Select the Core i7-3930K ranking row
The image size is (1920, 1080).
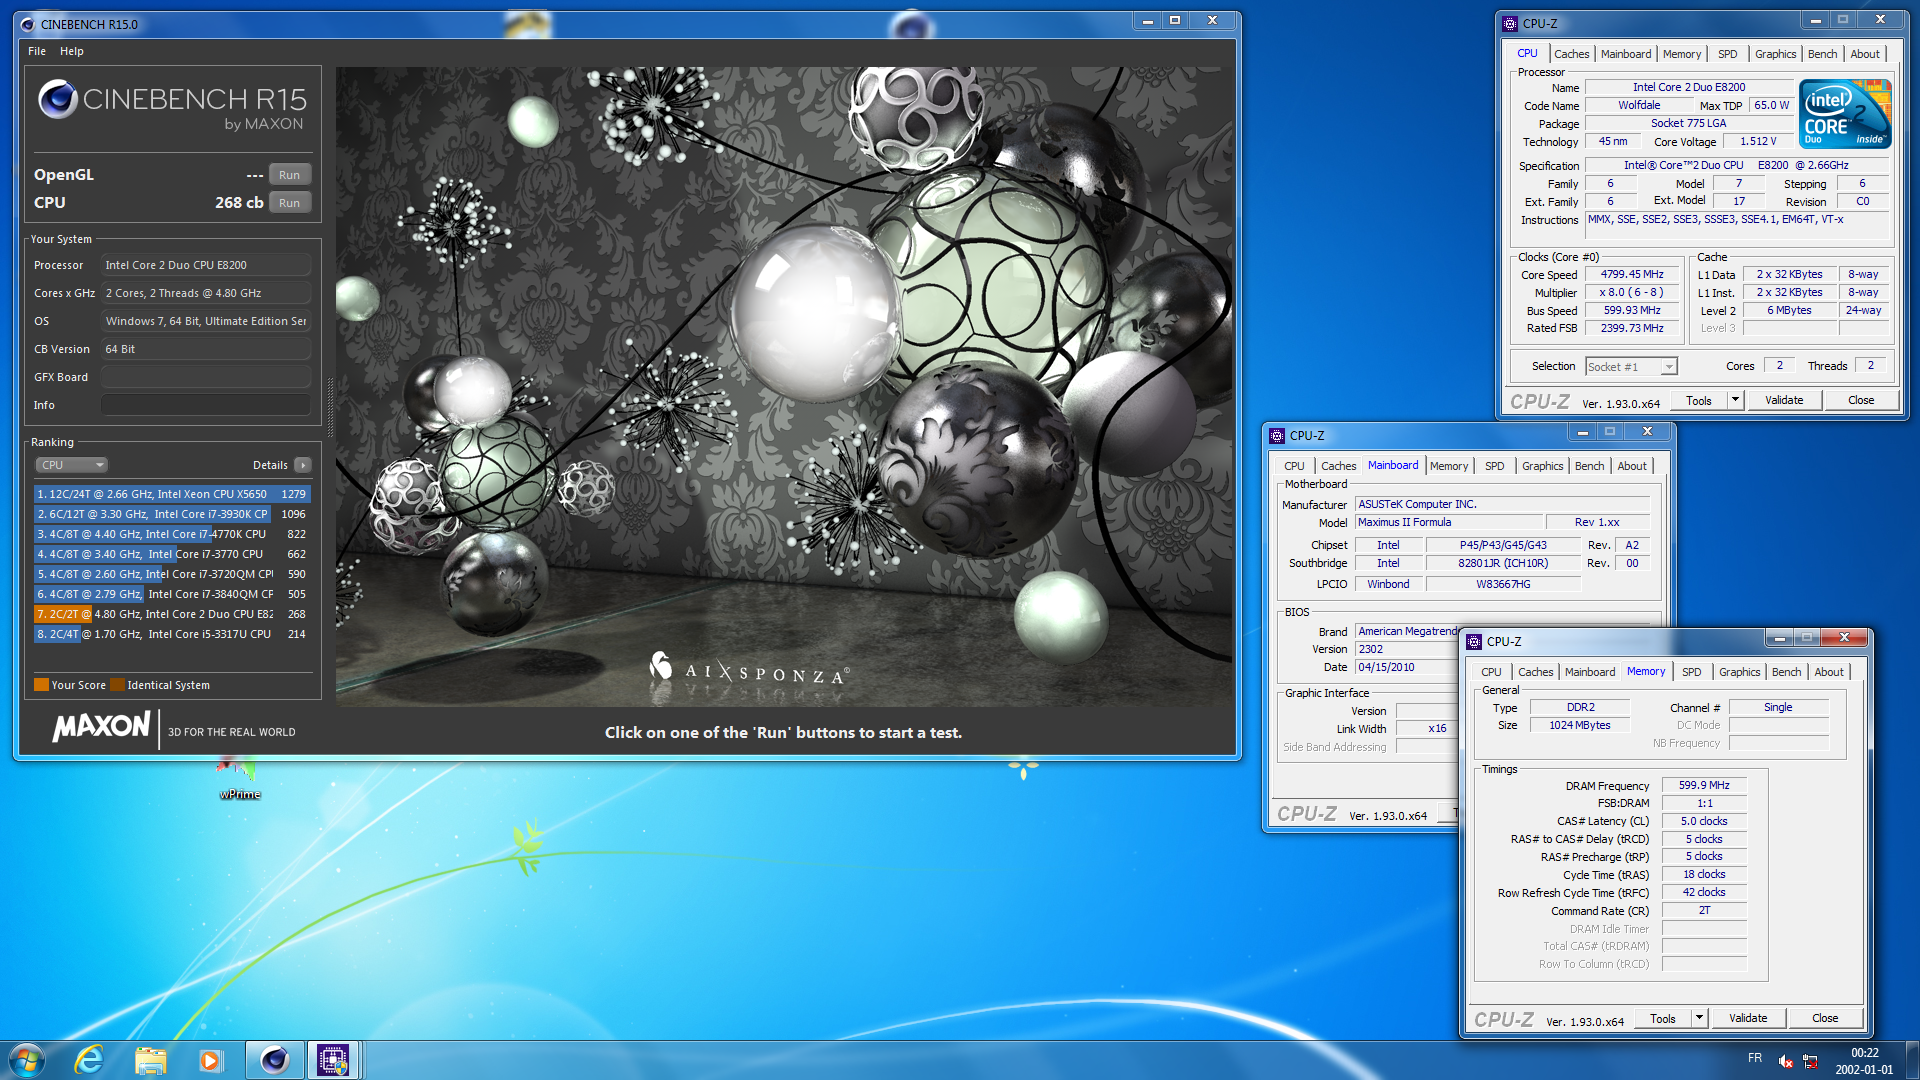click(172, 514)
